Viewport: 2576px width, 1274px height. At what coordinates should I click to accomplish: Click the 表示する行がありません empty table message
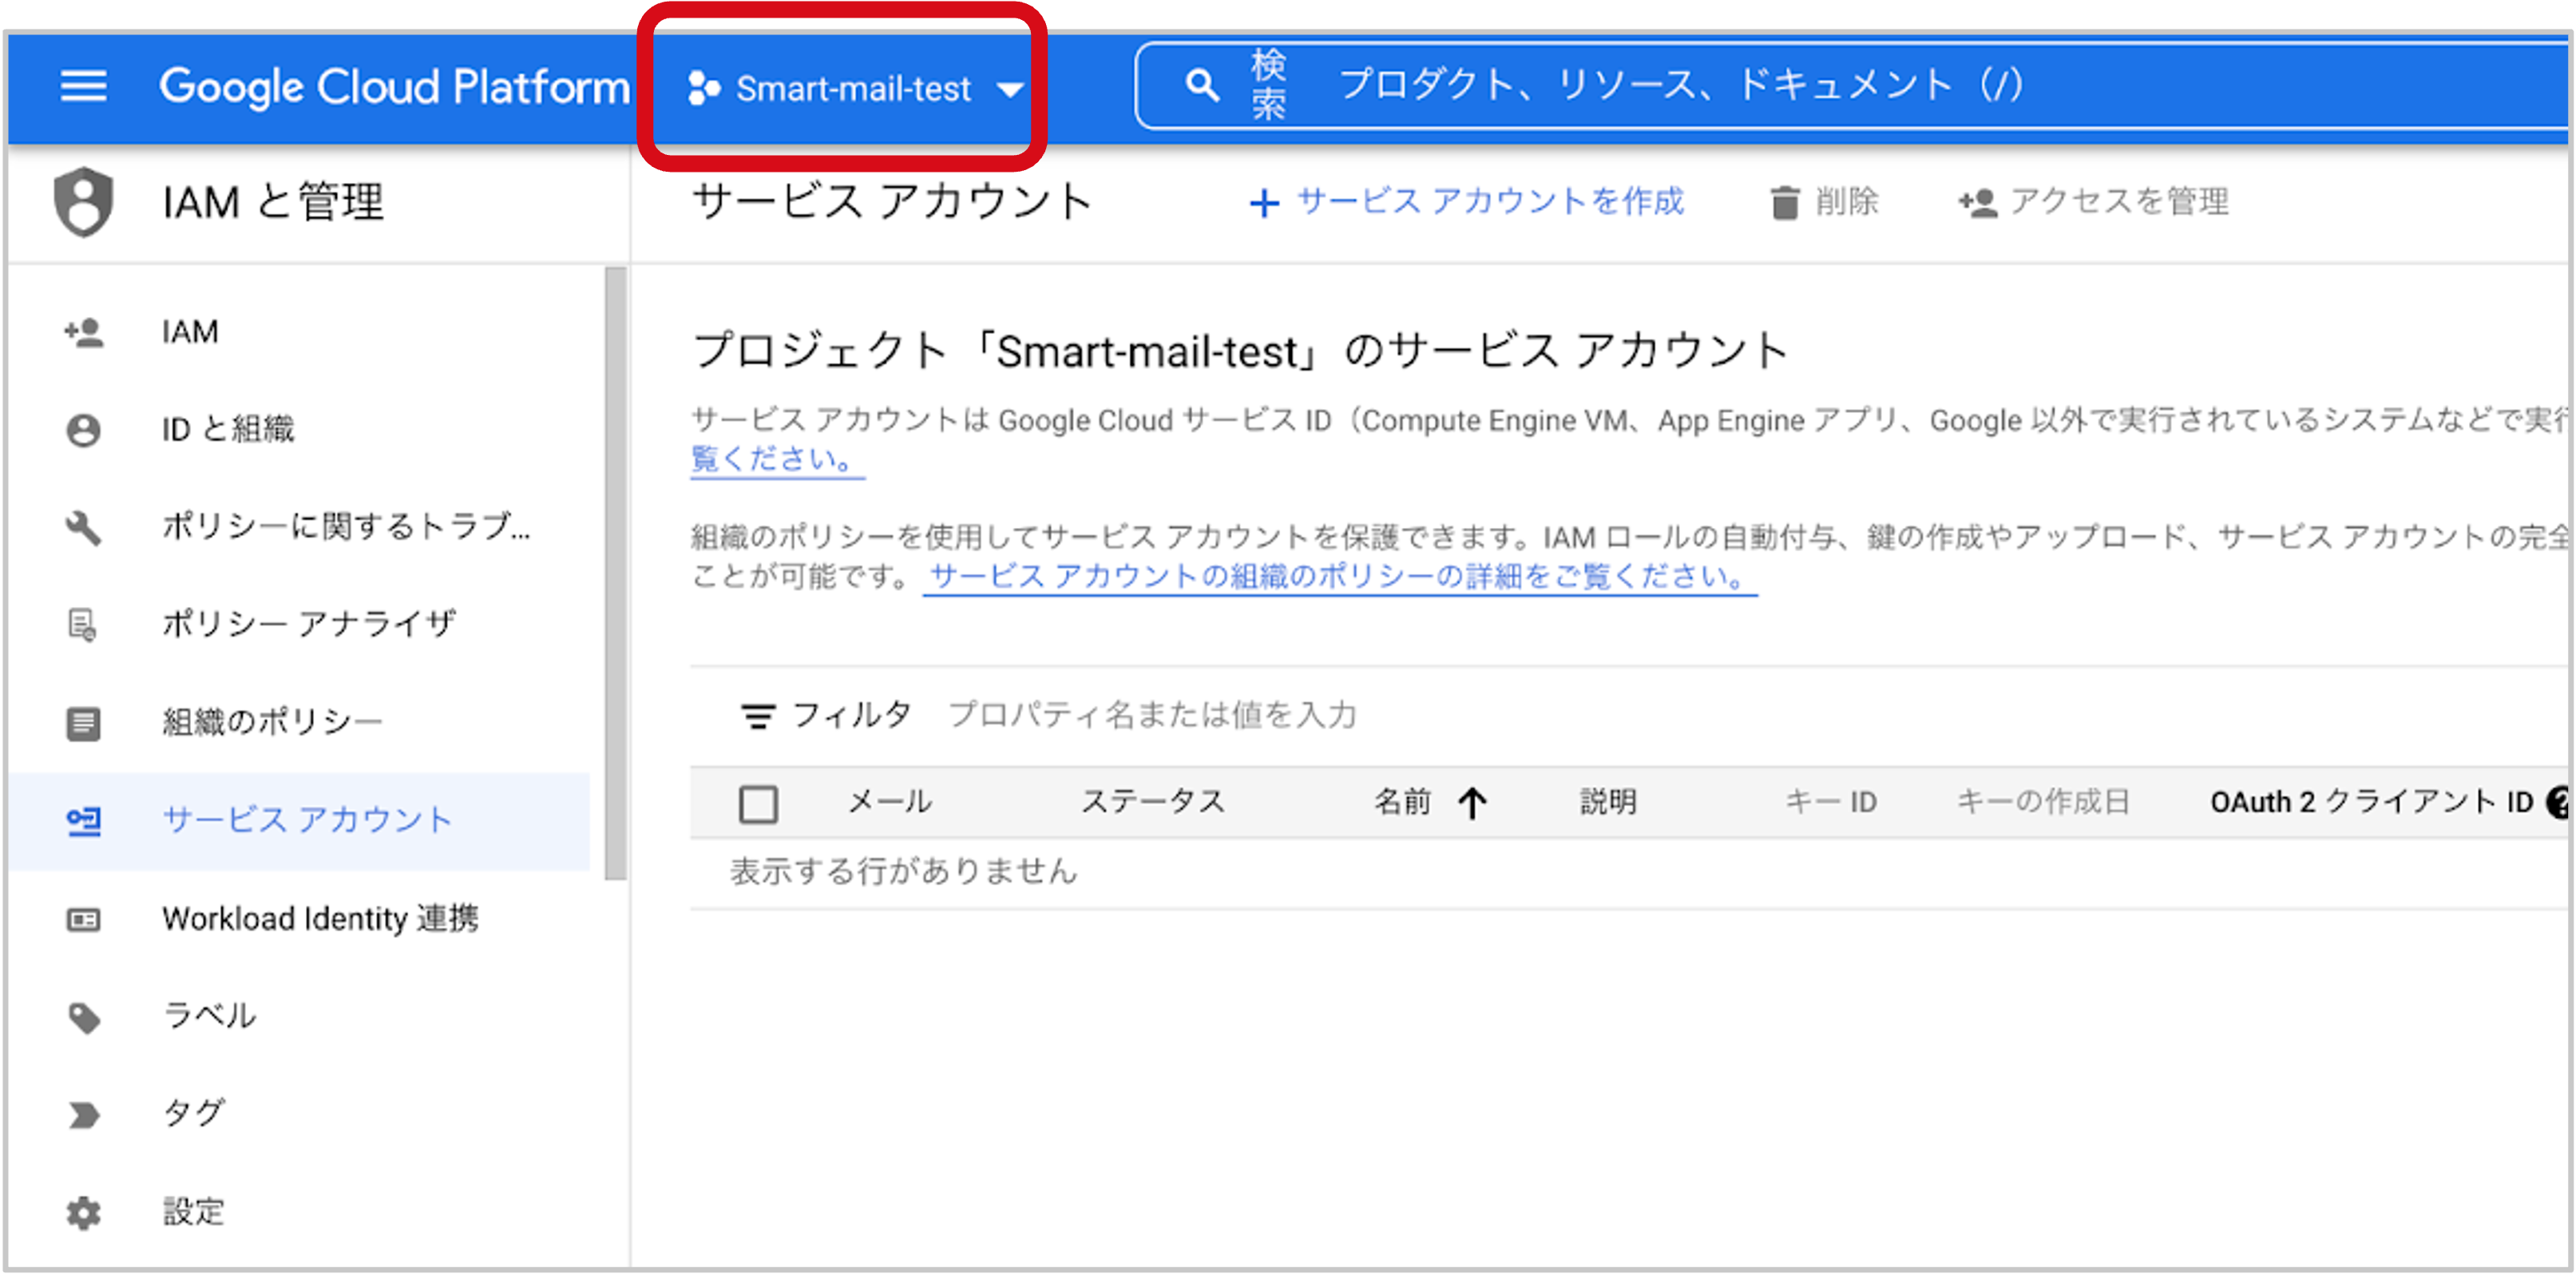(x=904, y=872)
